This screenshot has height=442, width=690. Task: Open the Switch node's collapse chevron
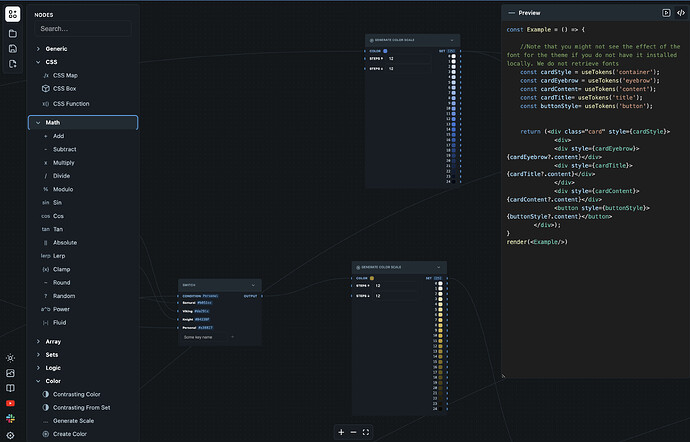[253, 285]
